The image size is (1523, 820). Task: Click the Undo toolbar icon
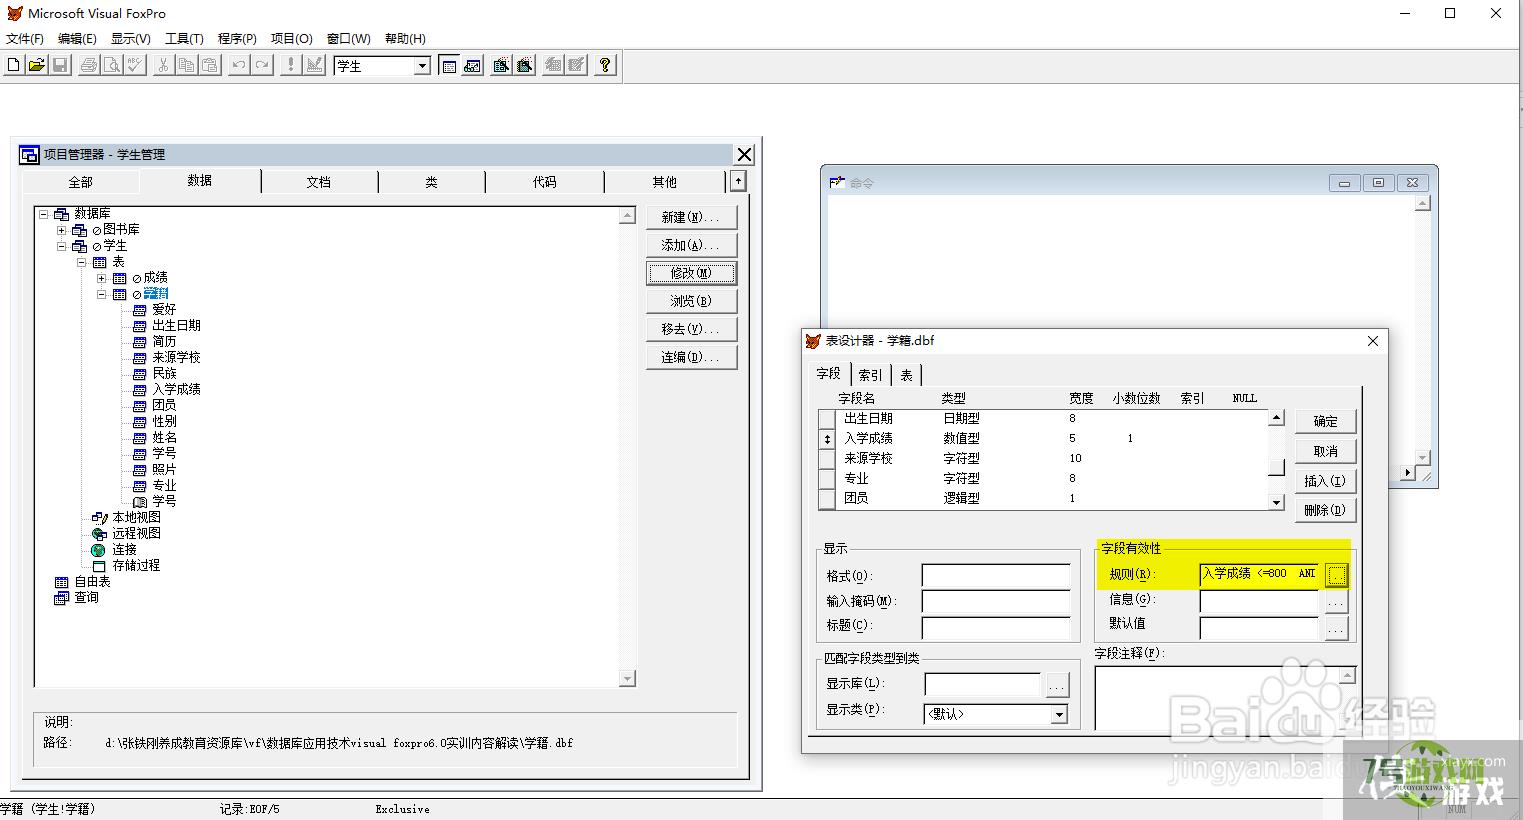pos(239,65)
